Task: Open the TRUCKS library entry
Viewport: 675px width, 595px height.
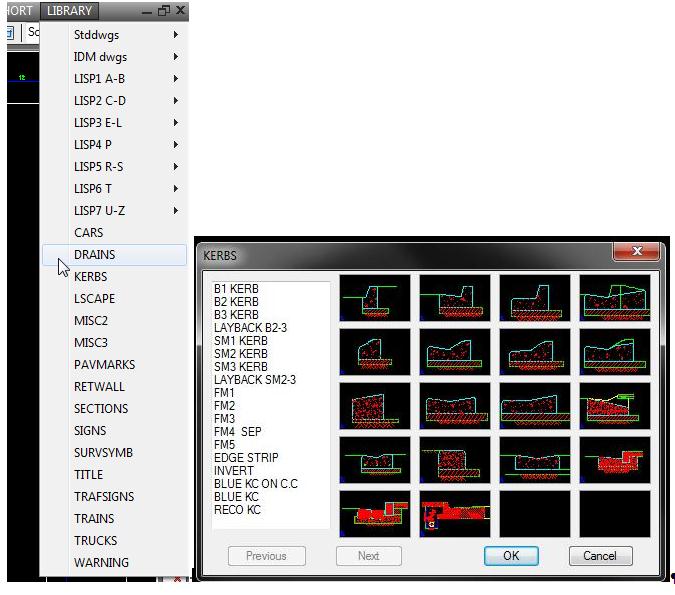Action: tap(115, 540)
